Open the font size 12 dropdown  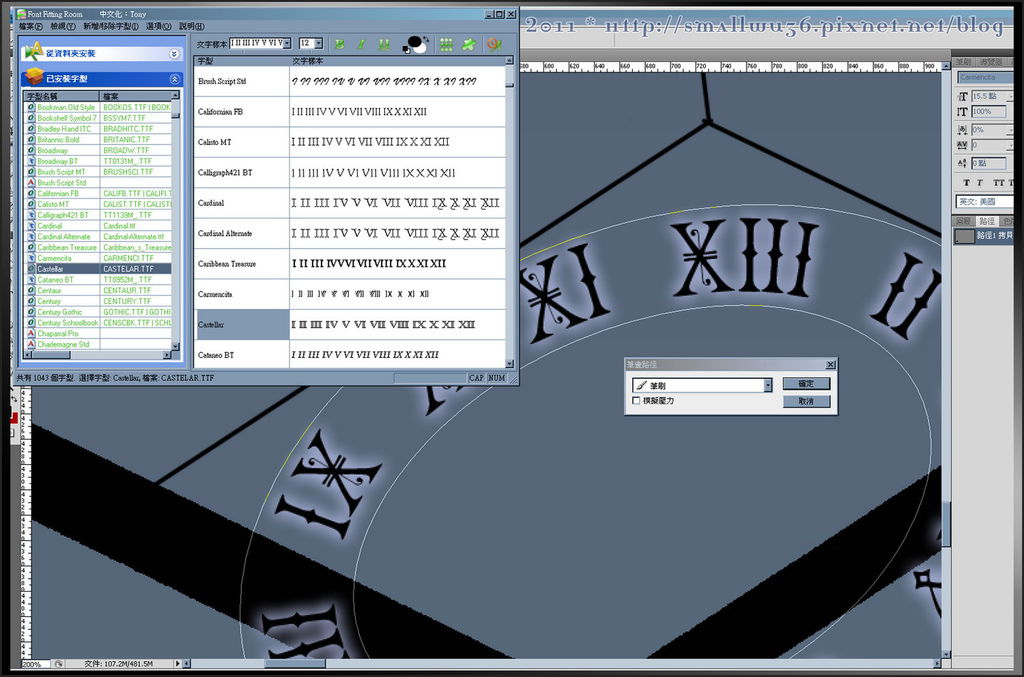tap(319, 44)
